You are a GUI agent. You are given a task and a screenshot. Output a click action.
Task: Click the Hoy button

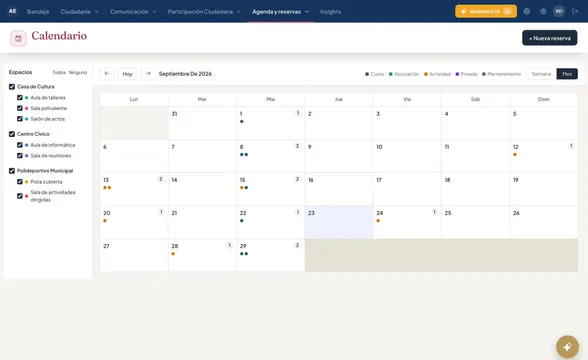[128, 74]
